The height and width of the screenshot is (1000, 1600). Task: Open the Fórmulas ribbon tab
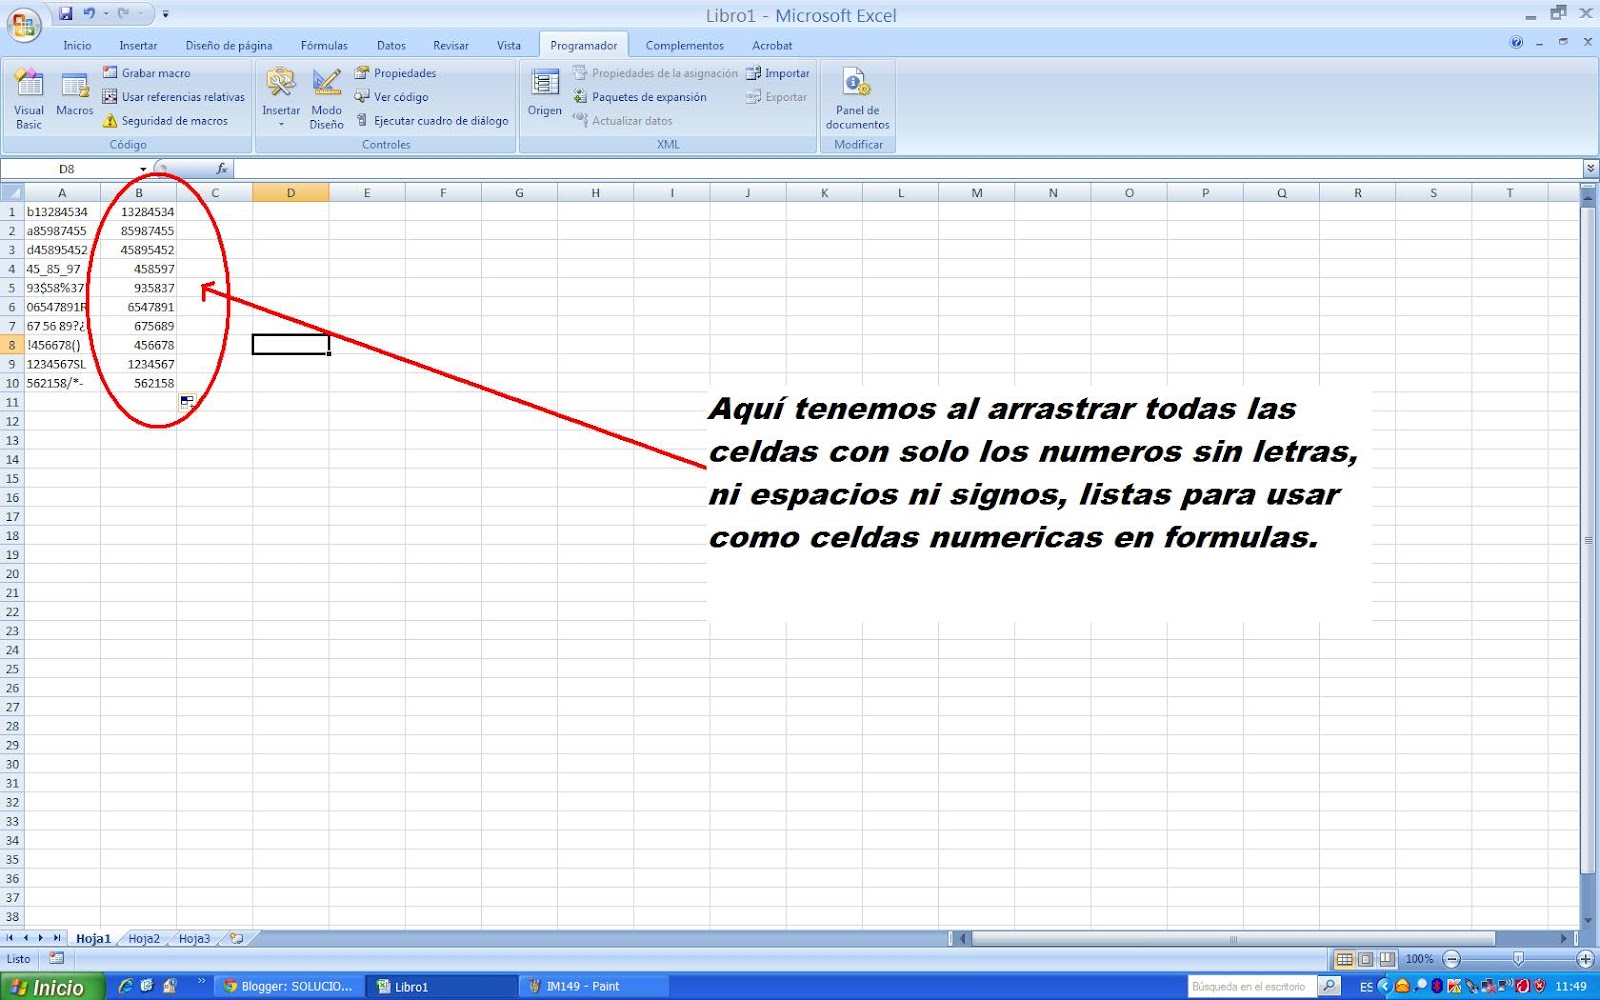point(324,45)
